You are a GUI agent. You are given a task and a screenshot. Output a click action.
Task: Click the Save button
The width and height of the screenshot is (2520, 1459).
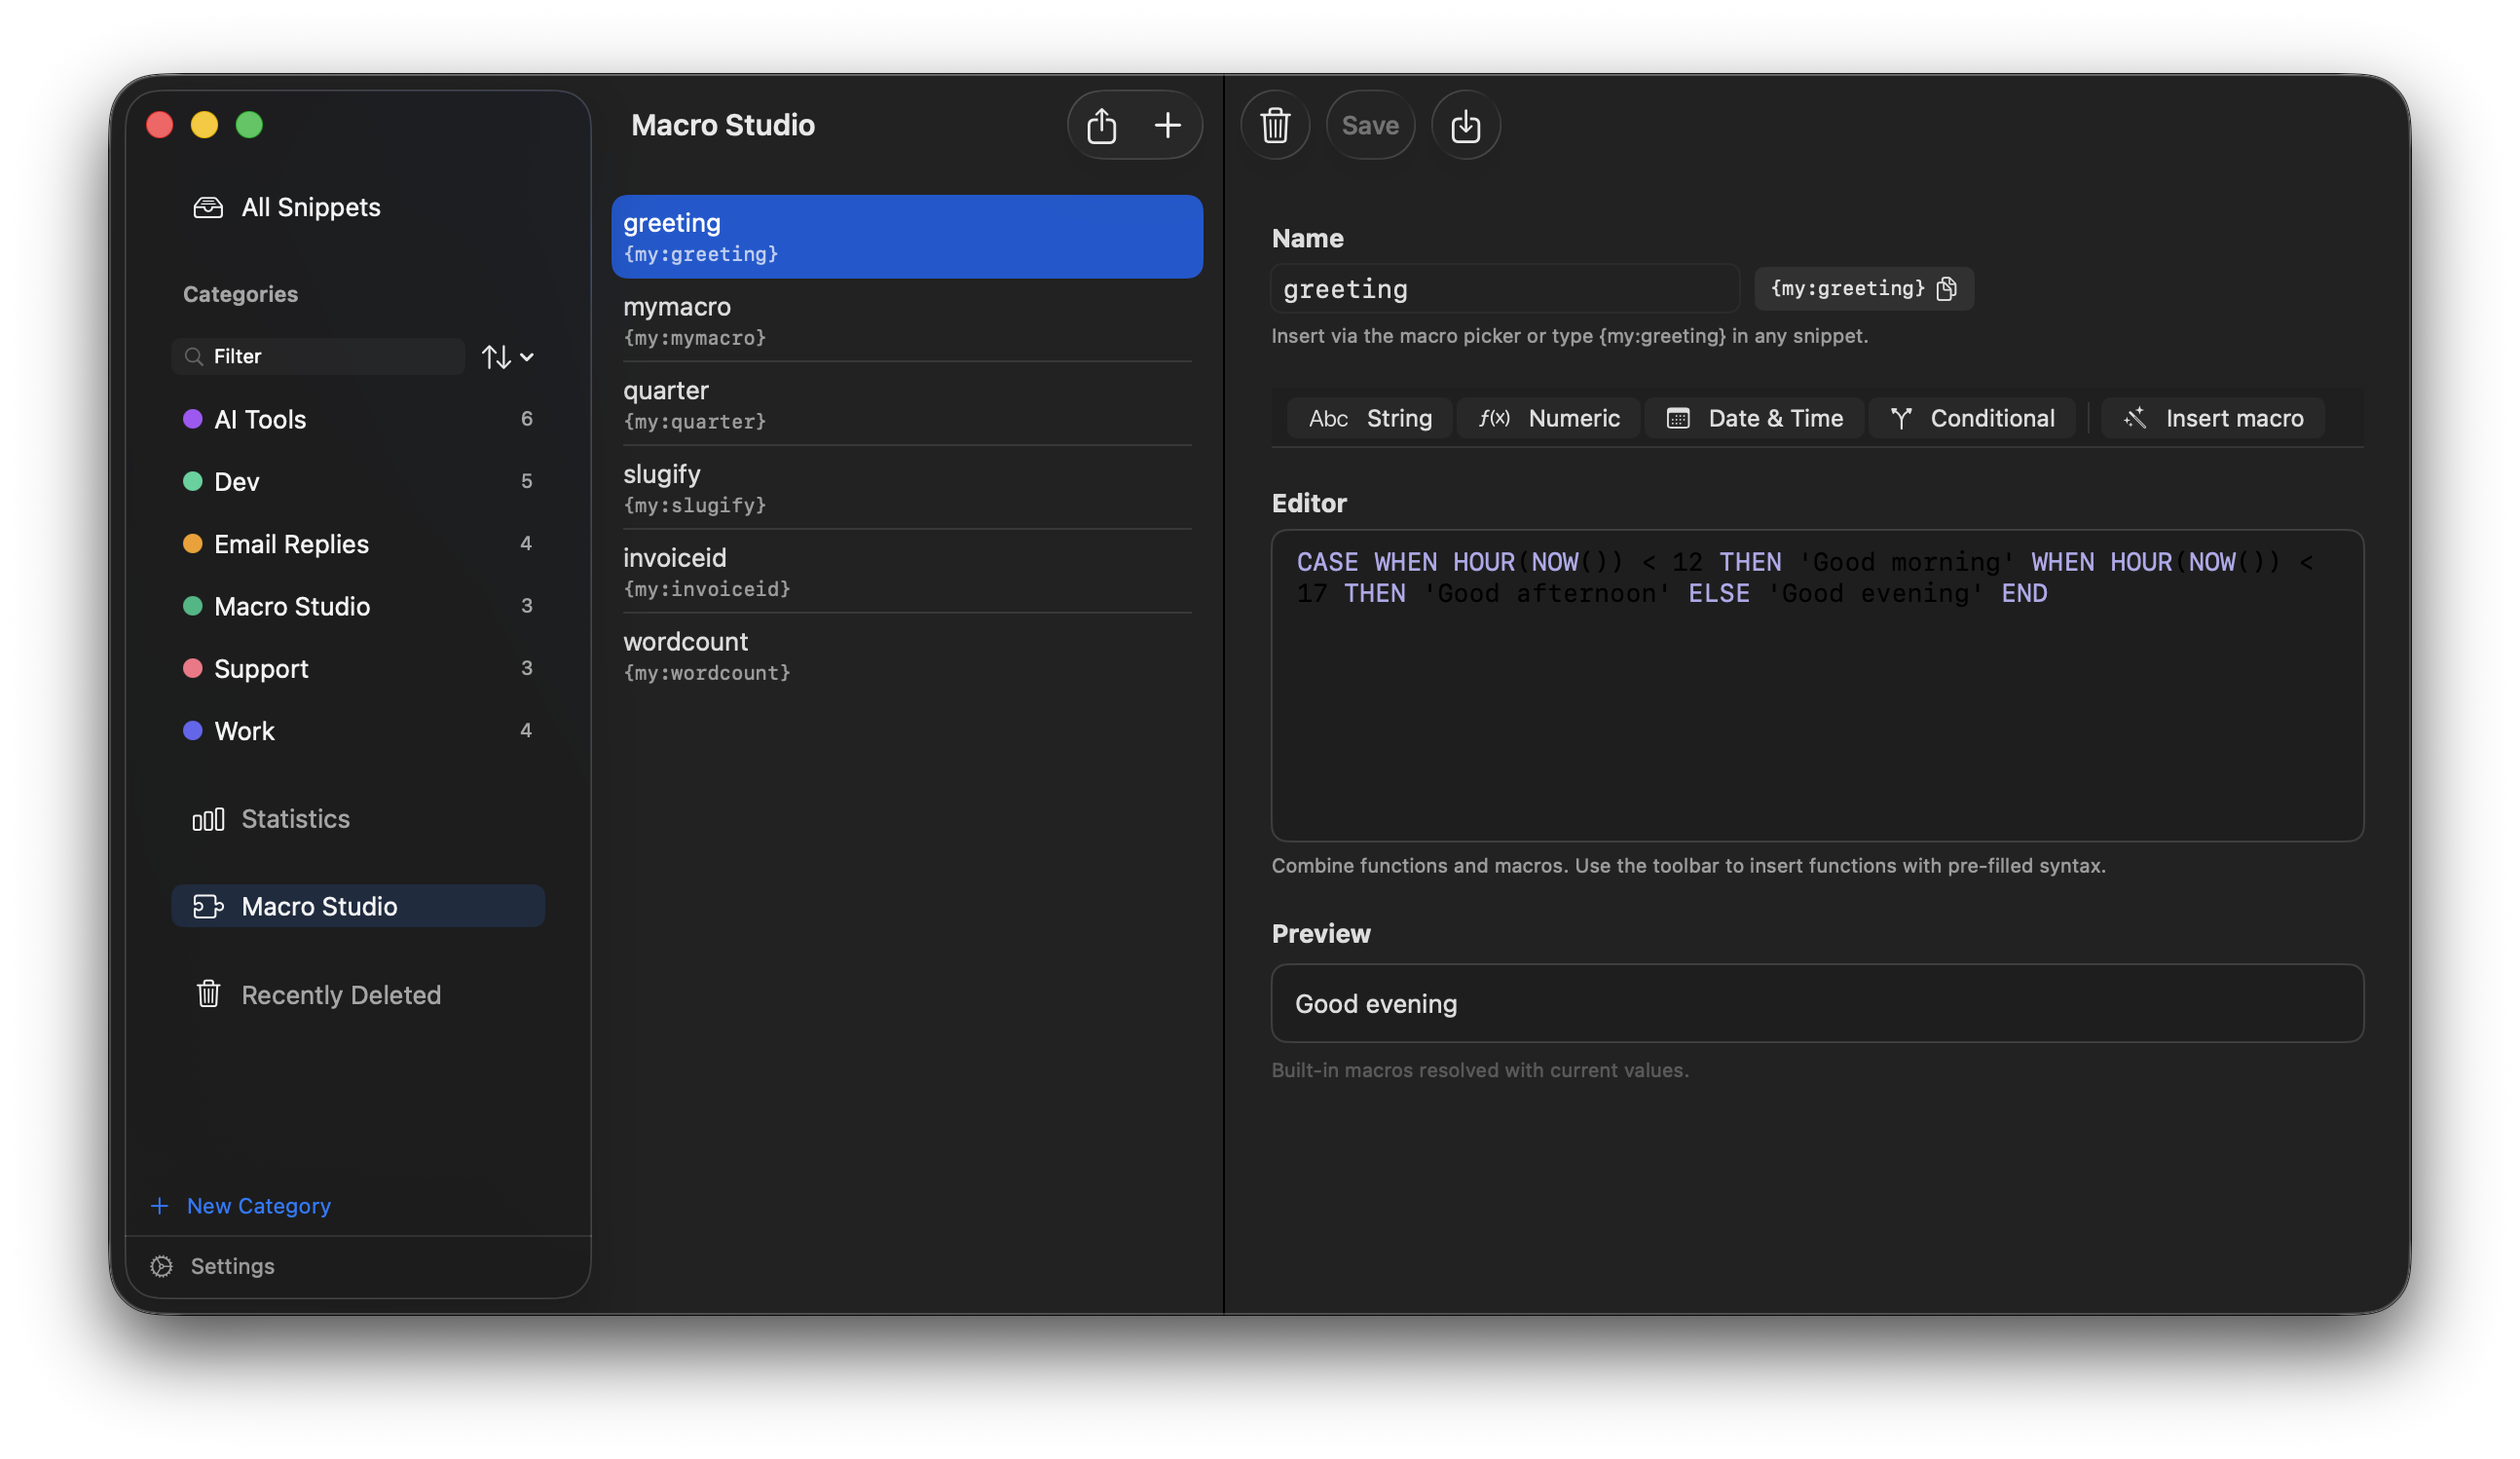pos(1370,125)
